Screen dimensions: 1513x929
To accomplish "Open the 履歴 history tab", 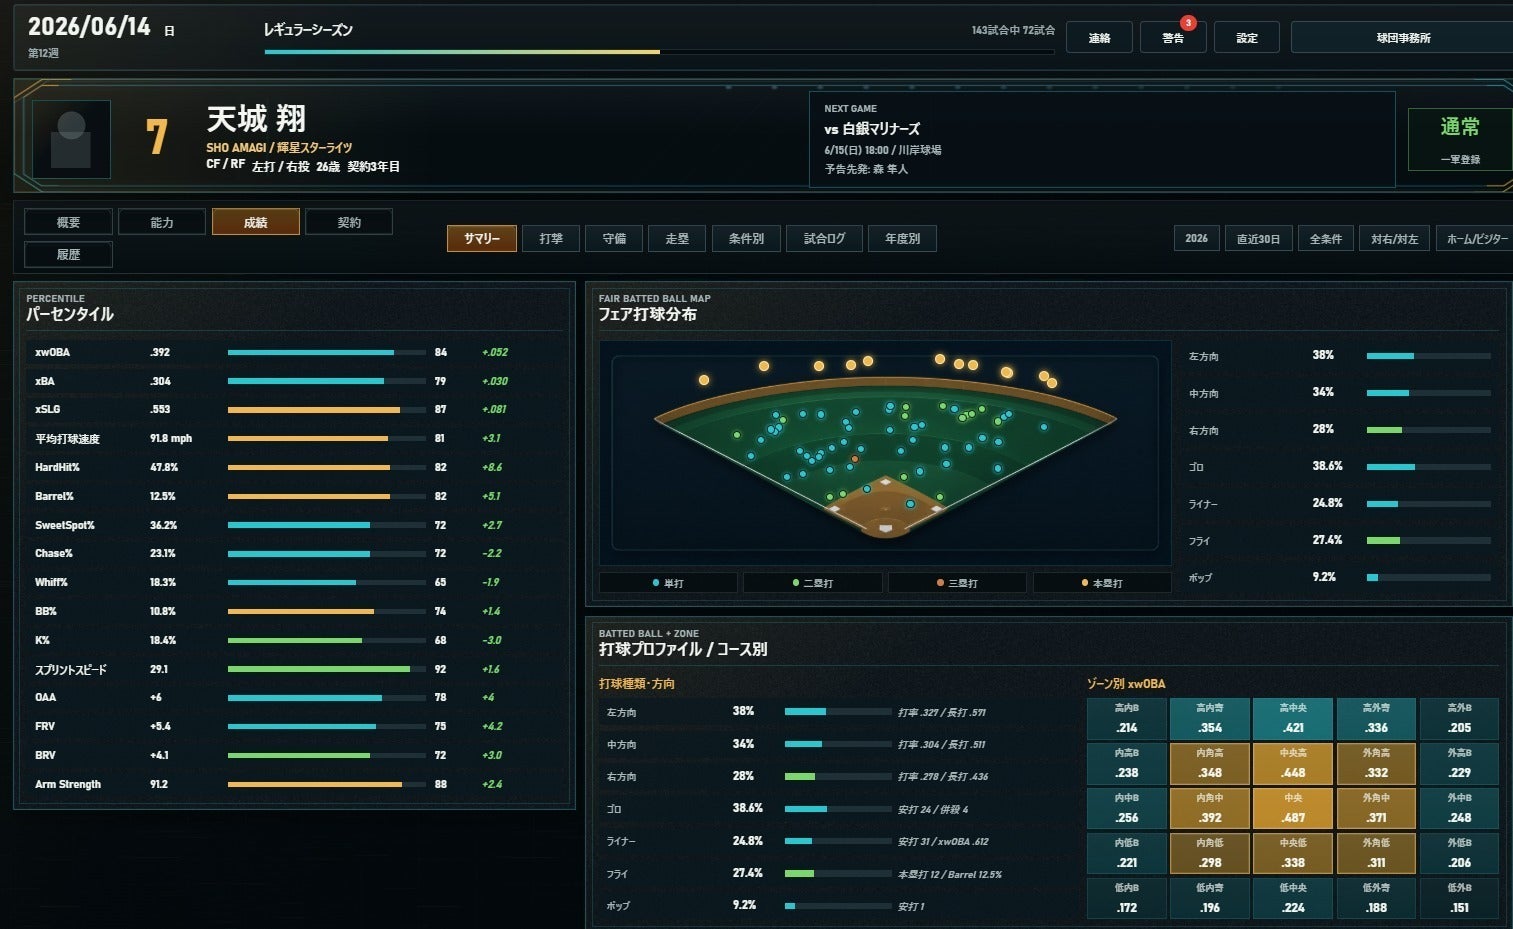I will click(x=68, y=254).
